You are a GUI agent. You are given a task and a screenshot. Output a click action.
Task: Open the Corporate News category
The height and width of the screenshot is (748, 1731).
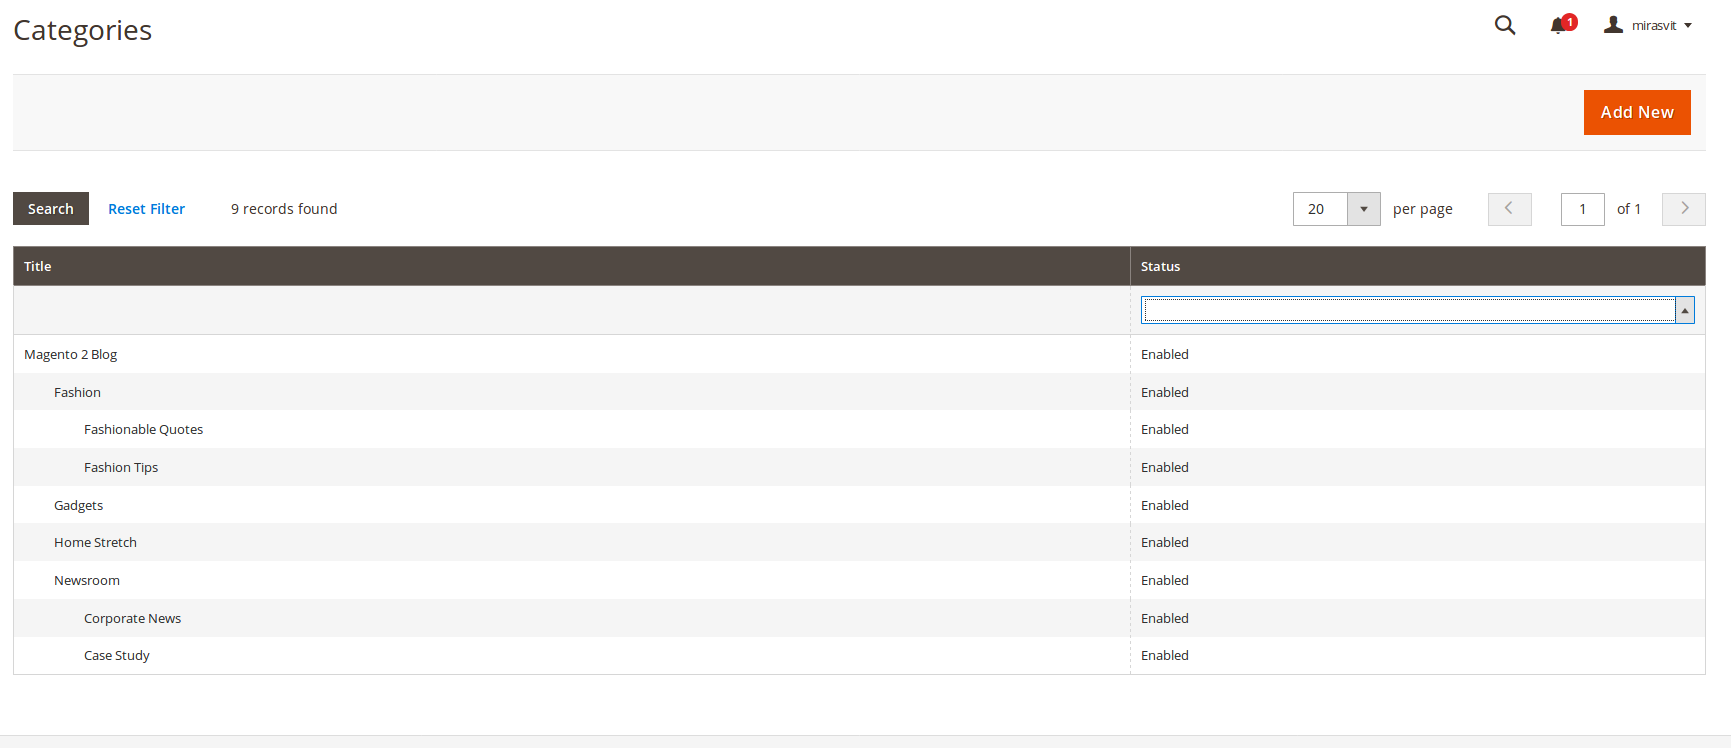click(x=132, y=619)
